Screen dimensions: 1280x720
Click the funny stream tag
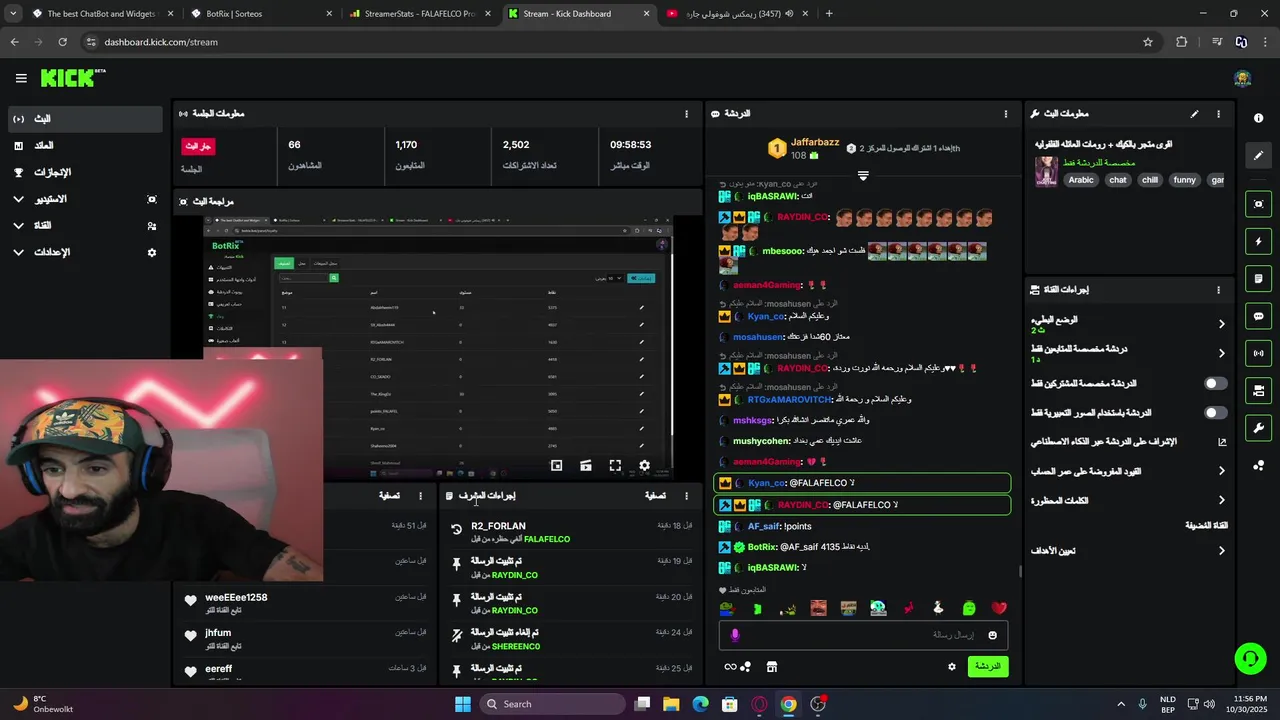(x=1184, y=180)
